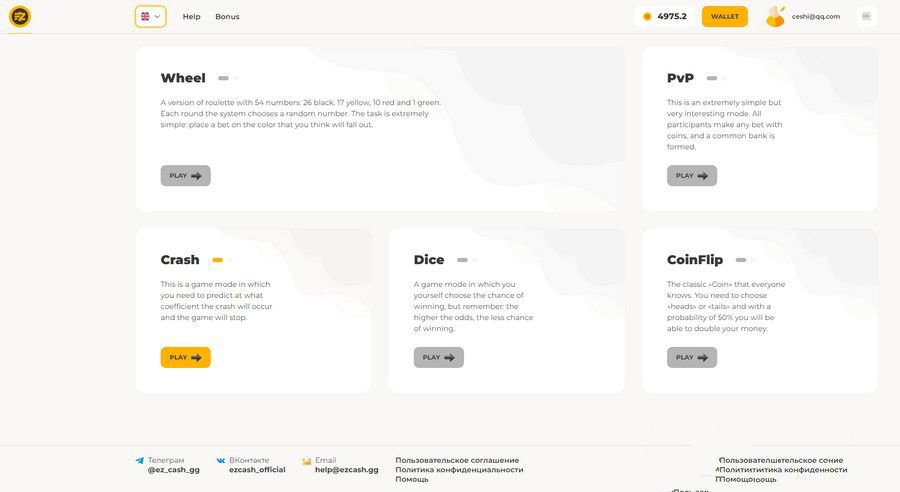Viewport: 900px width, 492px height.
Task: Open the Bonus menu item
Action: point(227,16)
